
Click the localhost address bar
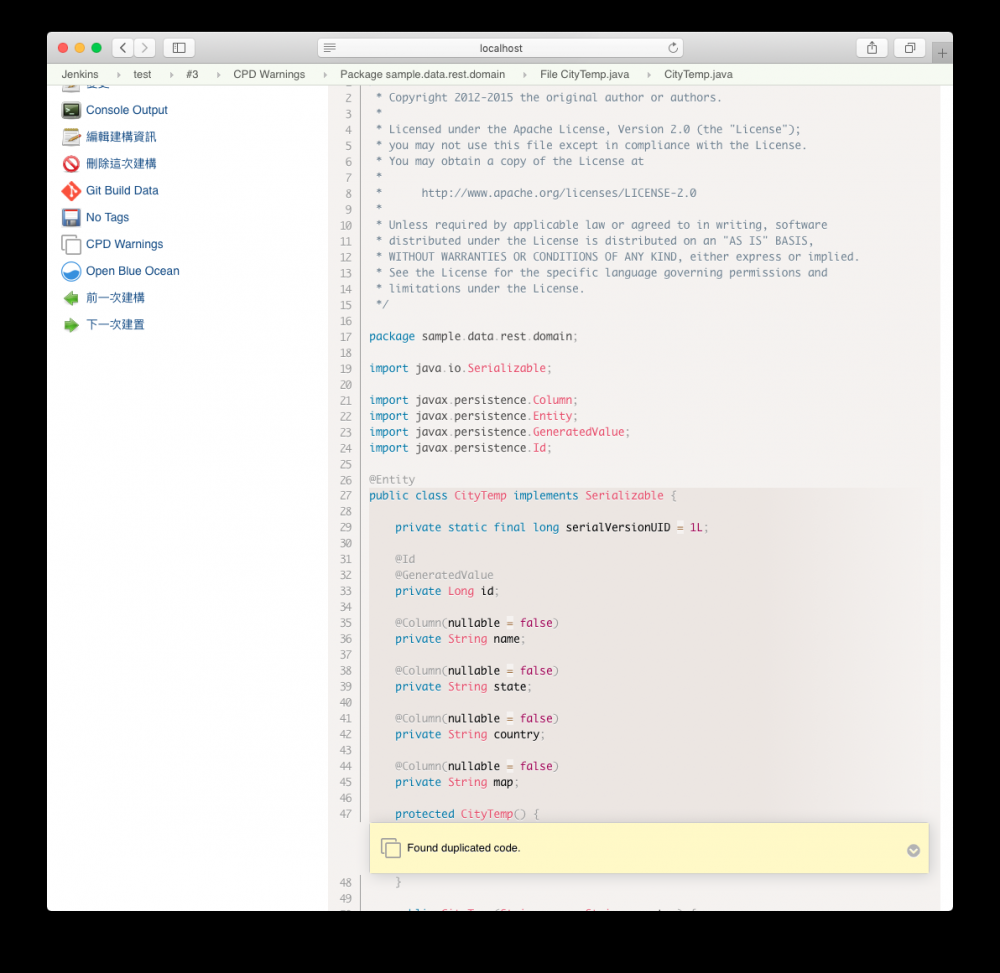tap(500, 47)
